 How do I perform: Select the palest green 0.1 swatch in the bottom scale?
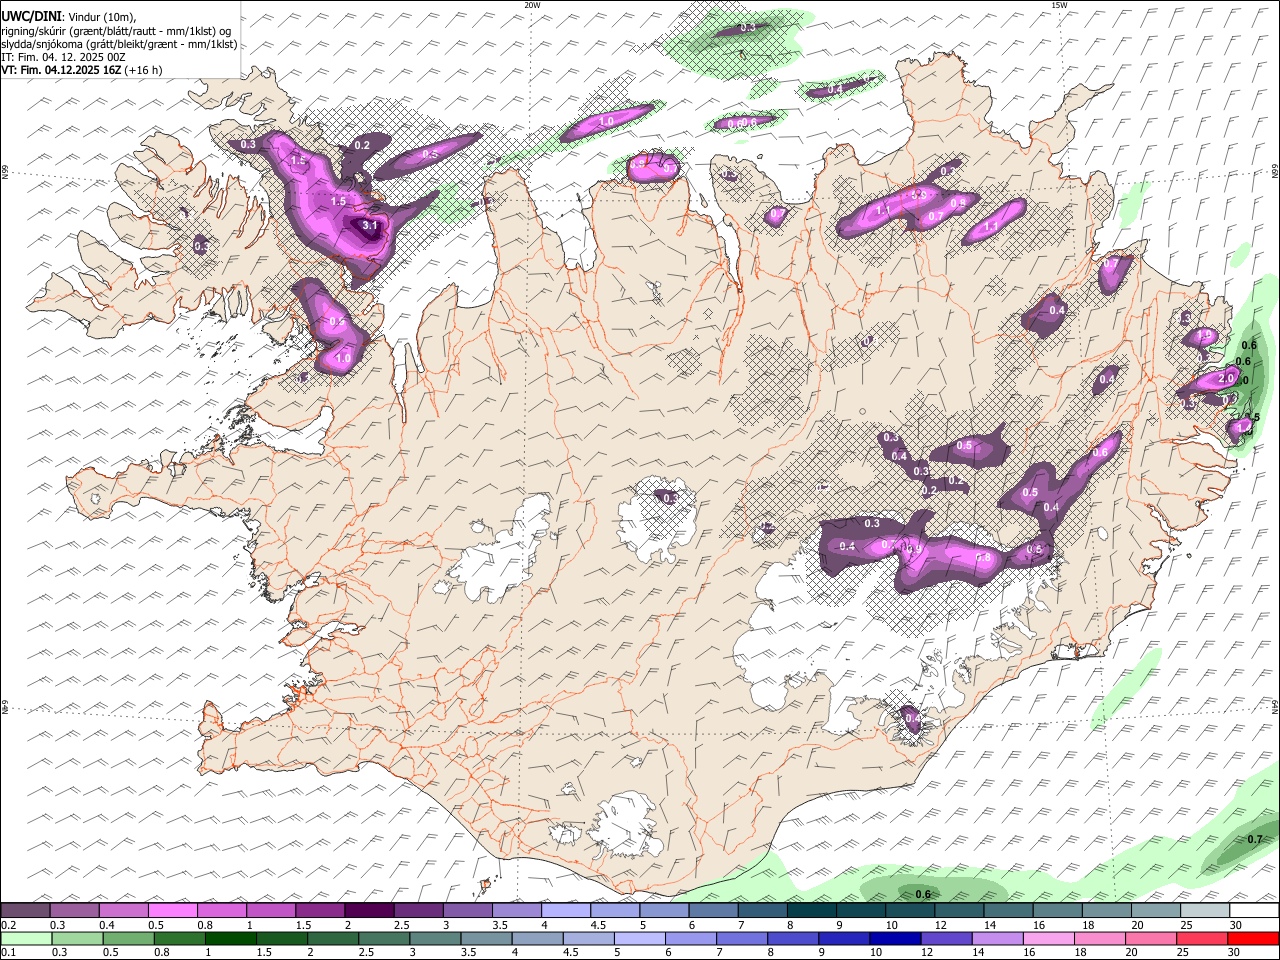pyautogui.click(x=25, y=939)
